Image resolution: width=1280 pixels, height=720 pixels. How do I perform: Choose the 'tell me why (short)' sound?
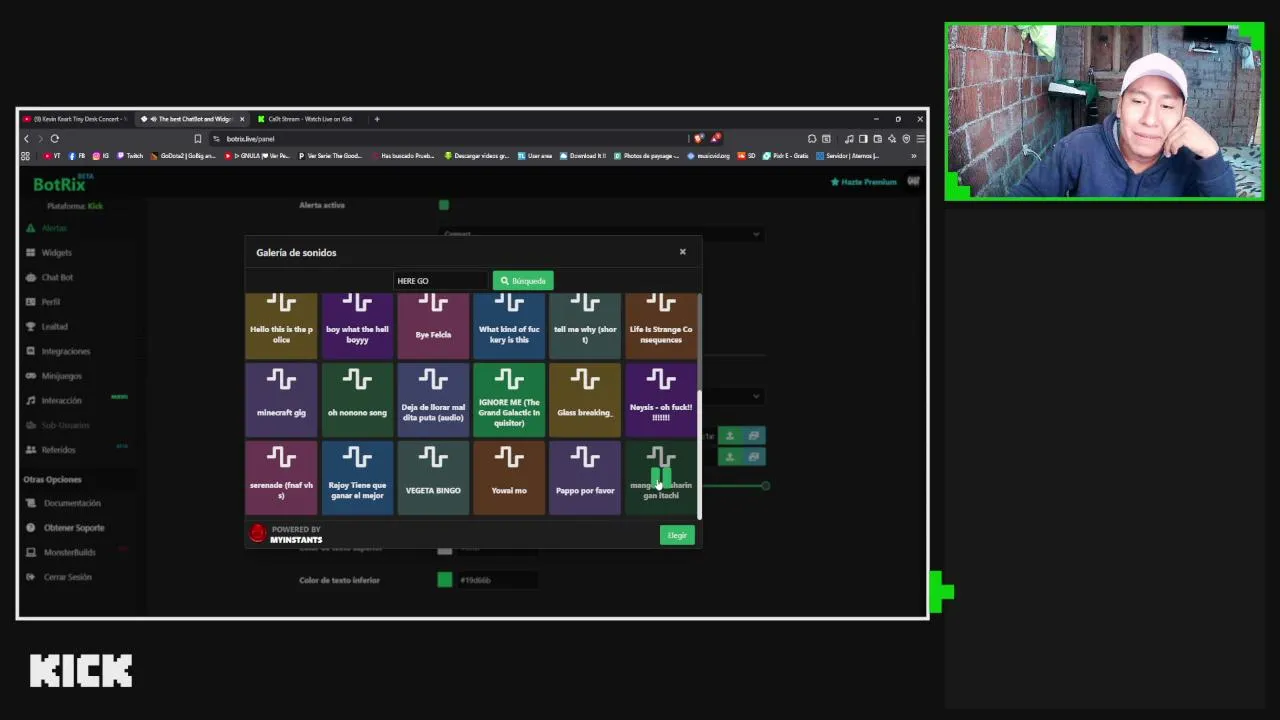(585, 326)
